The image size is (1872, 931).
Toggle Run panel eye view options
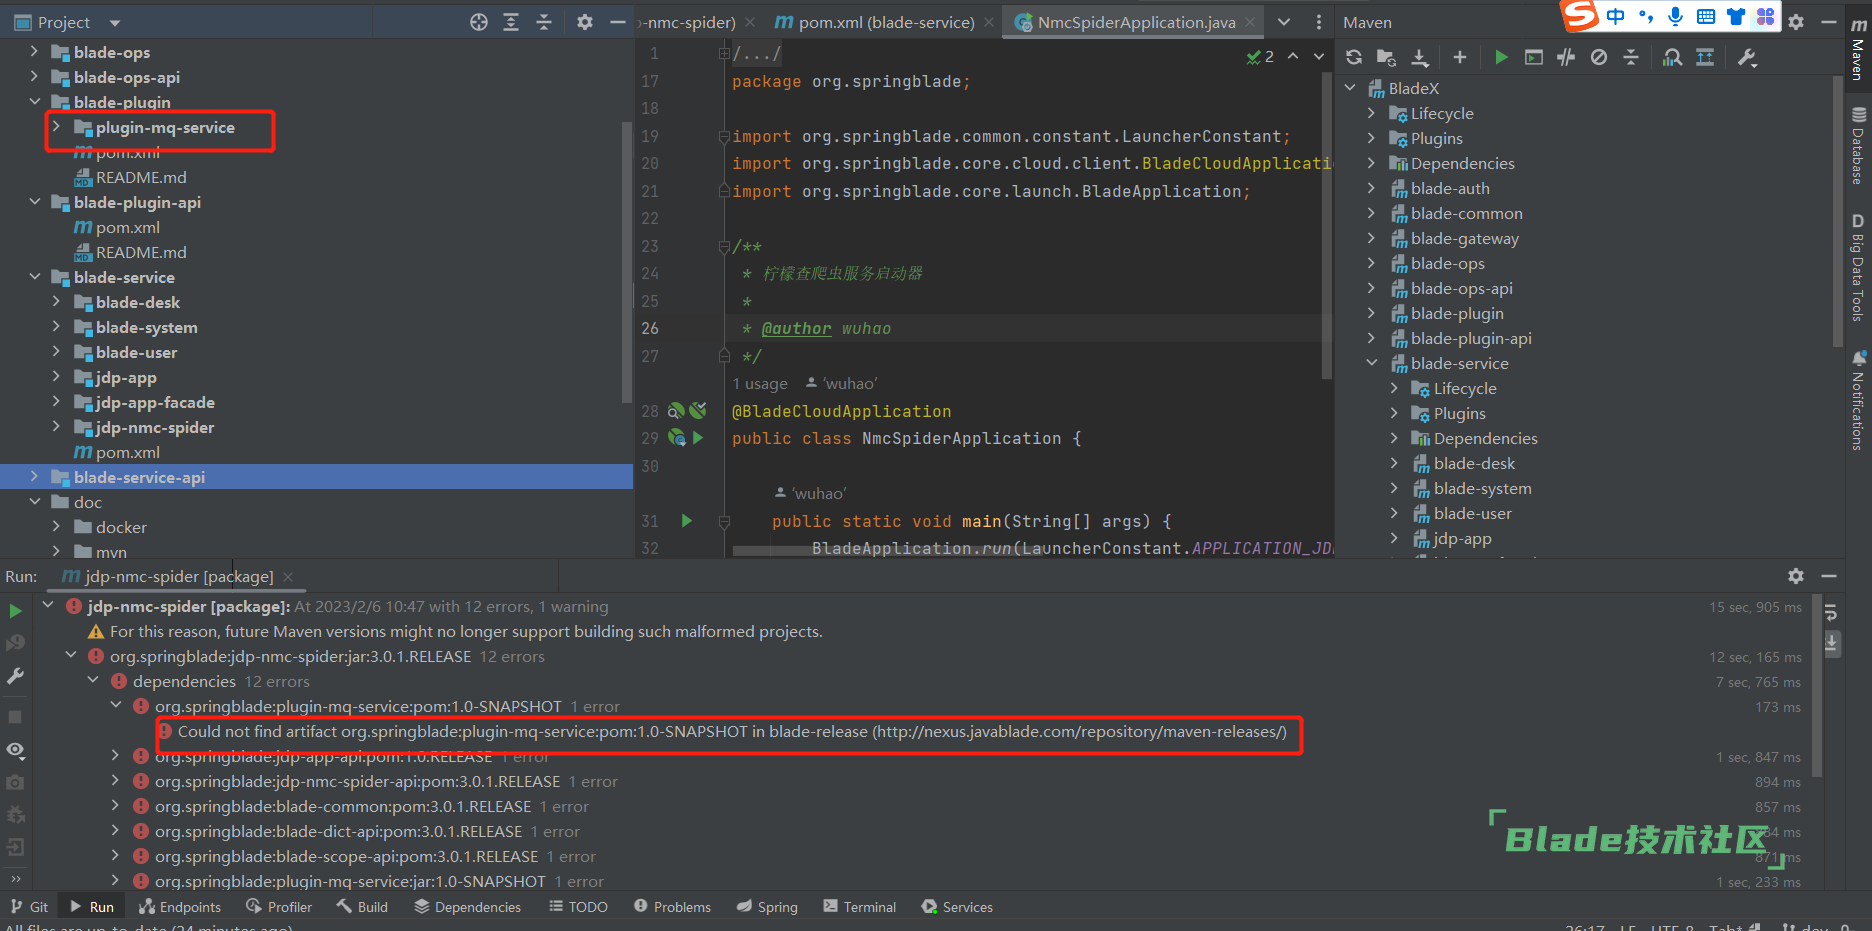[15, 749]
